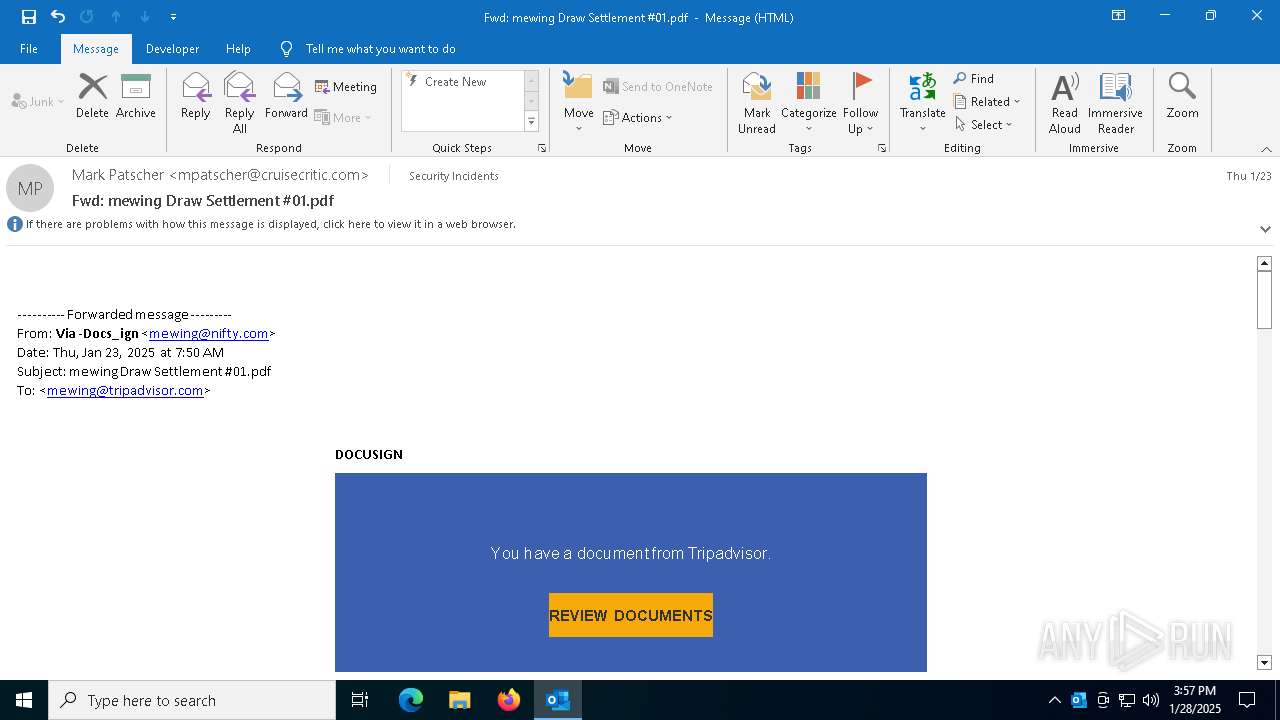Flag the message with Follow Up
This screenshot has height=720, width=1280.
[860, 102]
